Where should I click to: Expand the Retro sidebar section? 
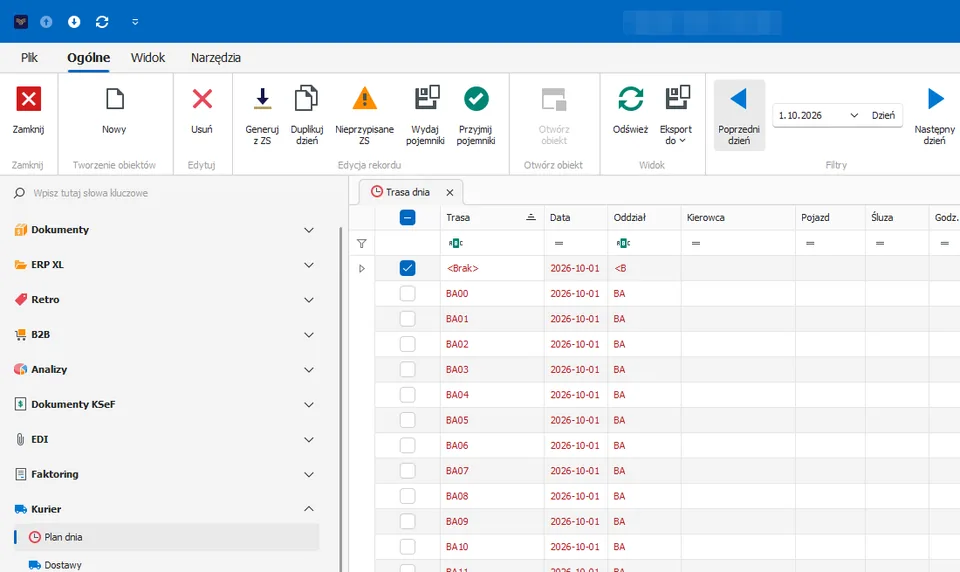point(309,300)
